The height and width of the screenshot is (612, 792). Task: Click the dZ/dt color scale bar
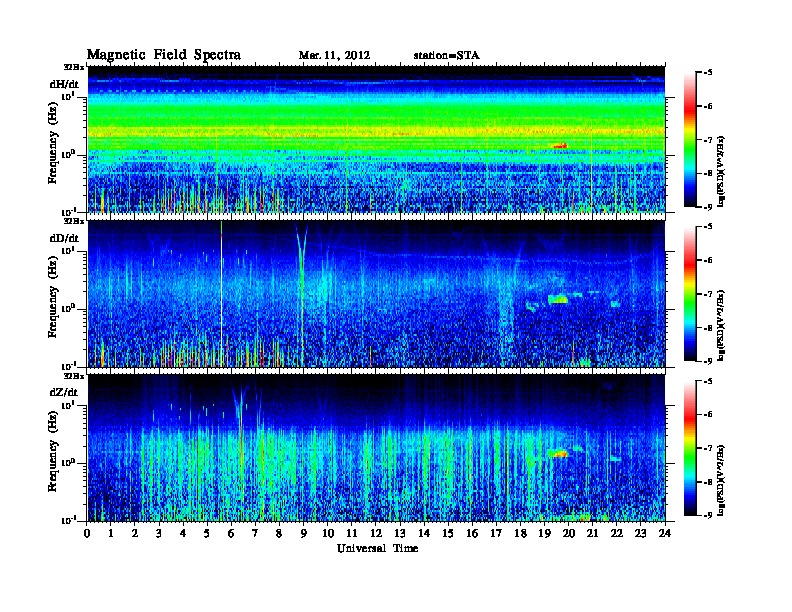click(690, 448)
